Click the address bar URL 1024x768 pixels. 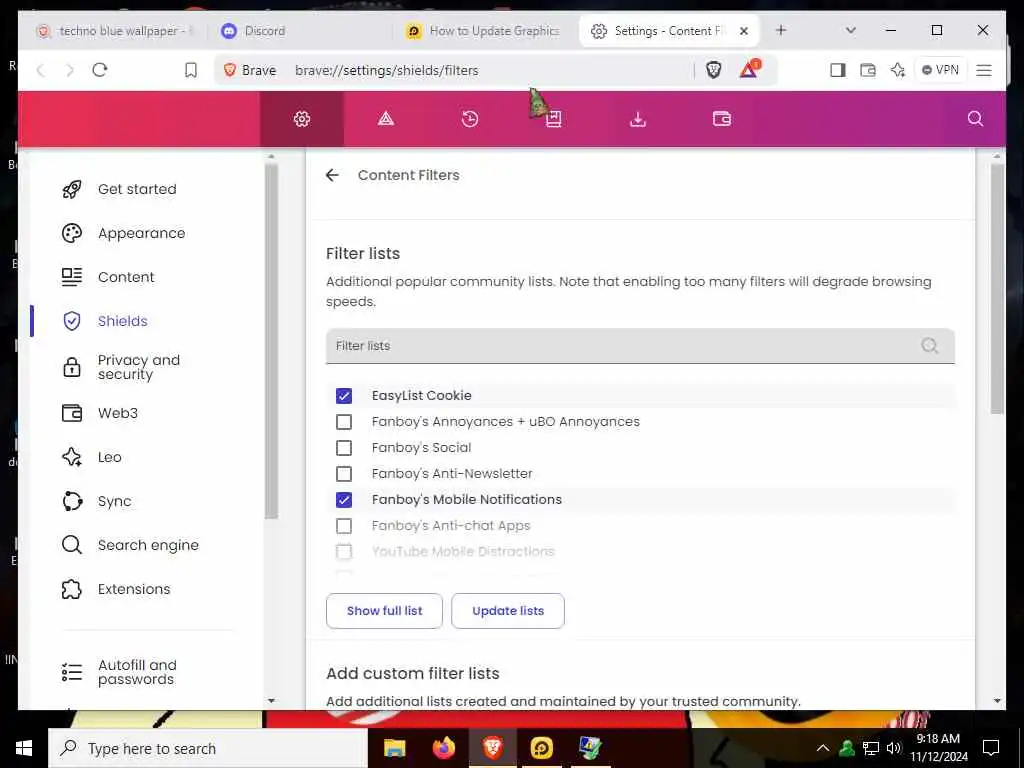pyautogui.click(x=387, y=70)
